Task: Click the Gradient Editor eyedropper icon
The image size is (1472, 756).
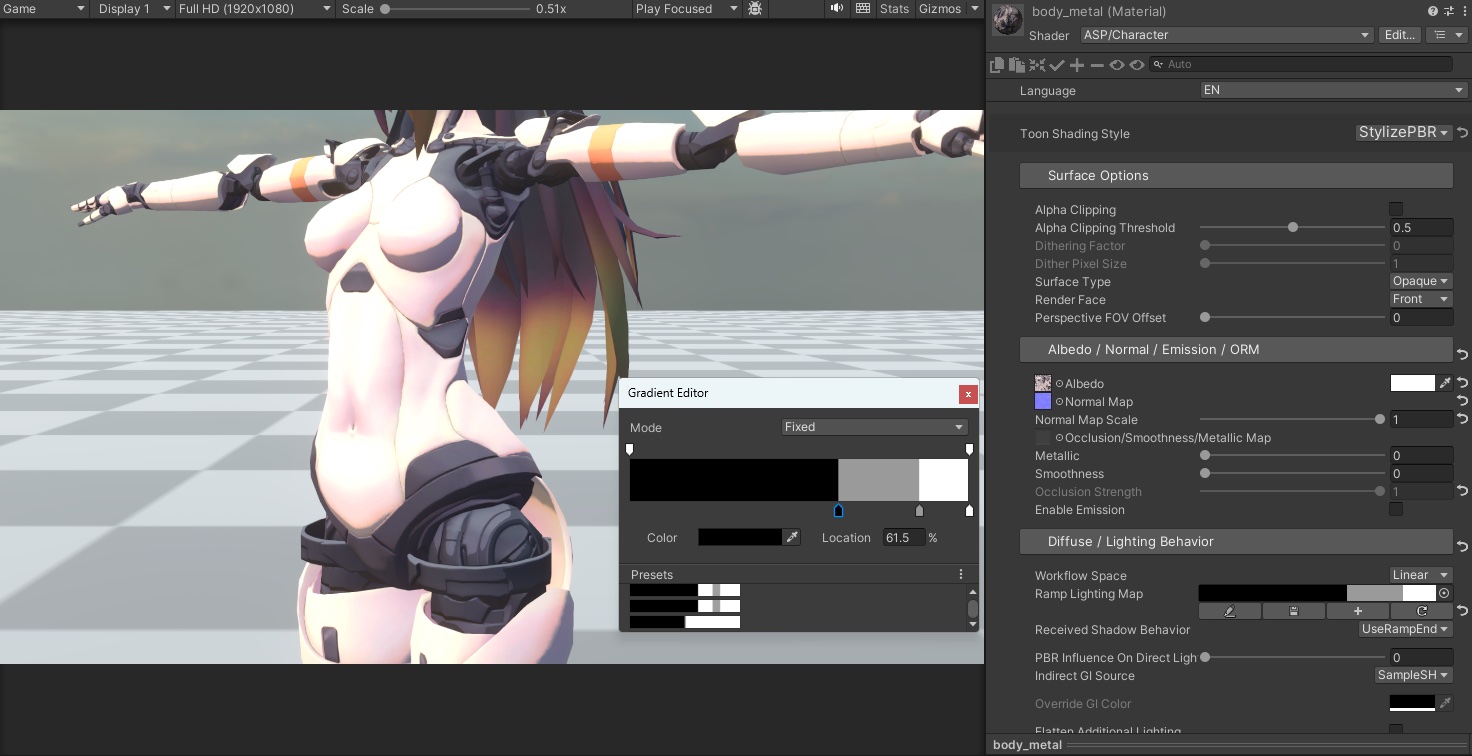Action: click(x=792, y=538)
